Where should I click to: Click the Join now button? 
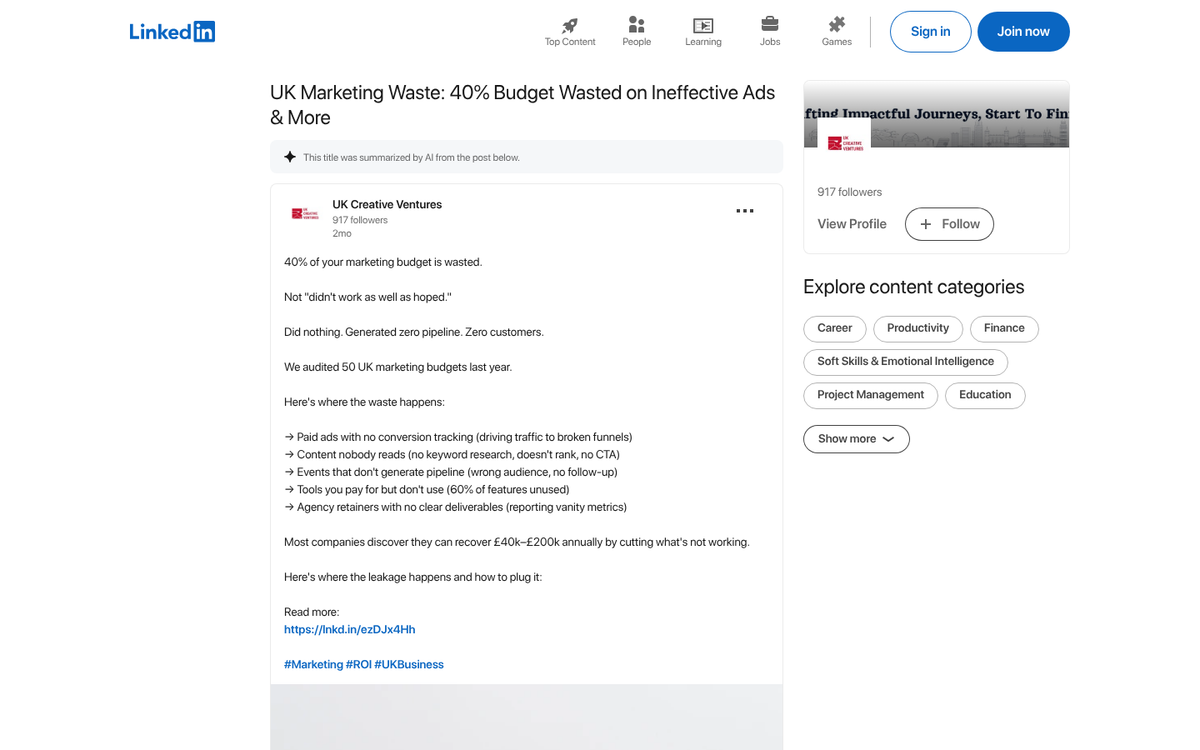click(x=1023, y=32)
